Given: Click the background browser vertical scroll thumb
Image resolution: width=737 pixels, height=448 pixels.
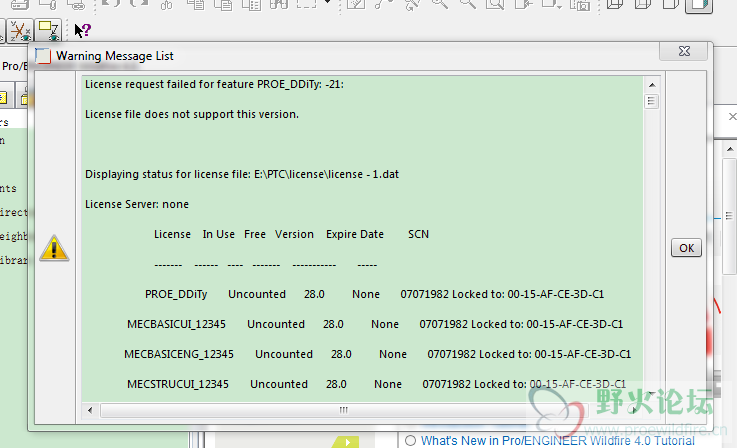Looking at the screenshot, I should [x=729, y=216].
